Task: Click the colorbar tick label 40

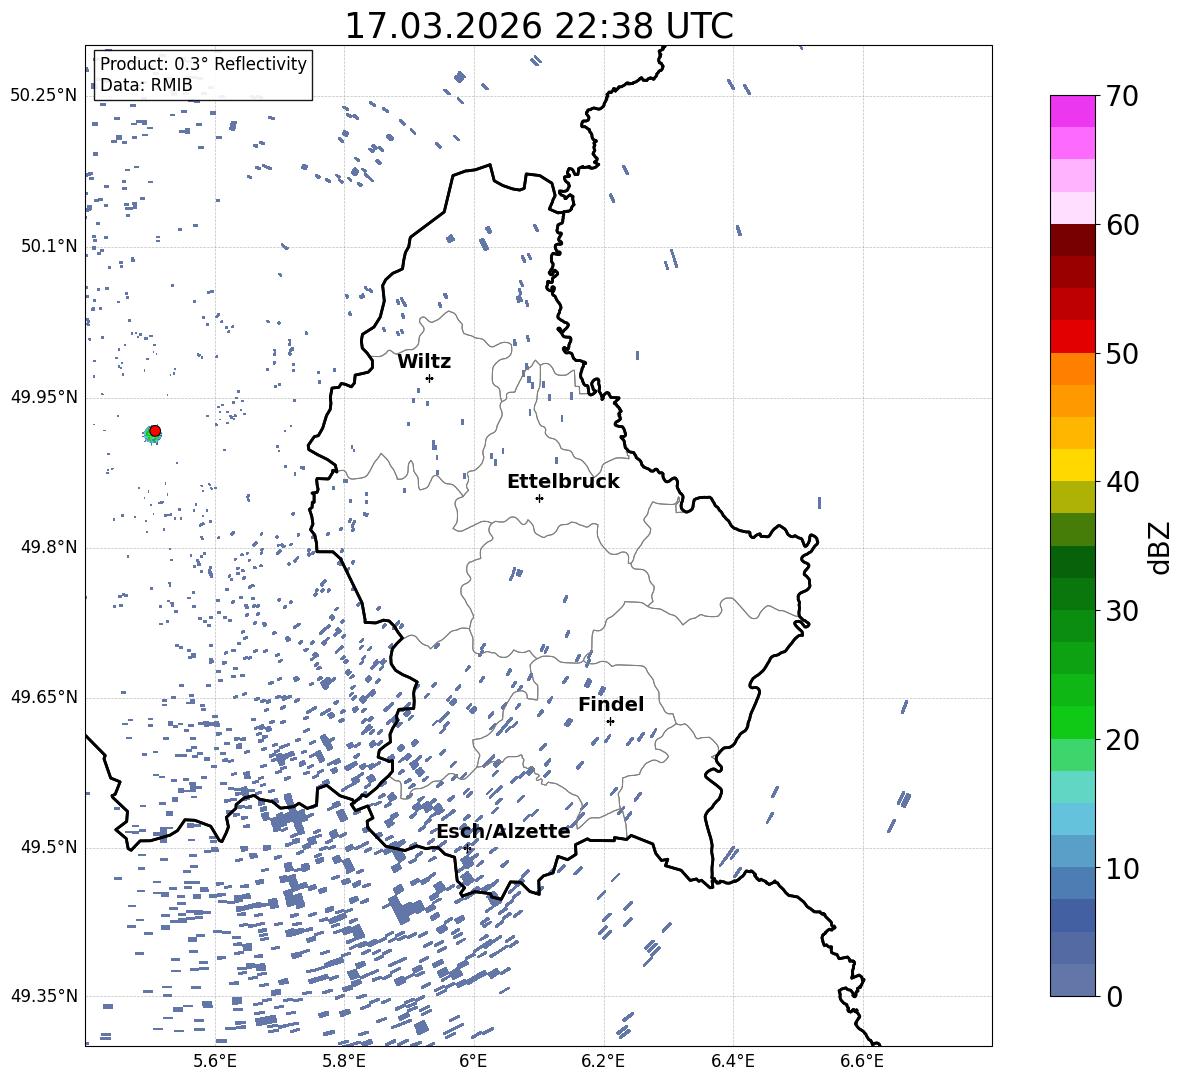Action: click(x=1122, y=482)
